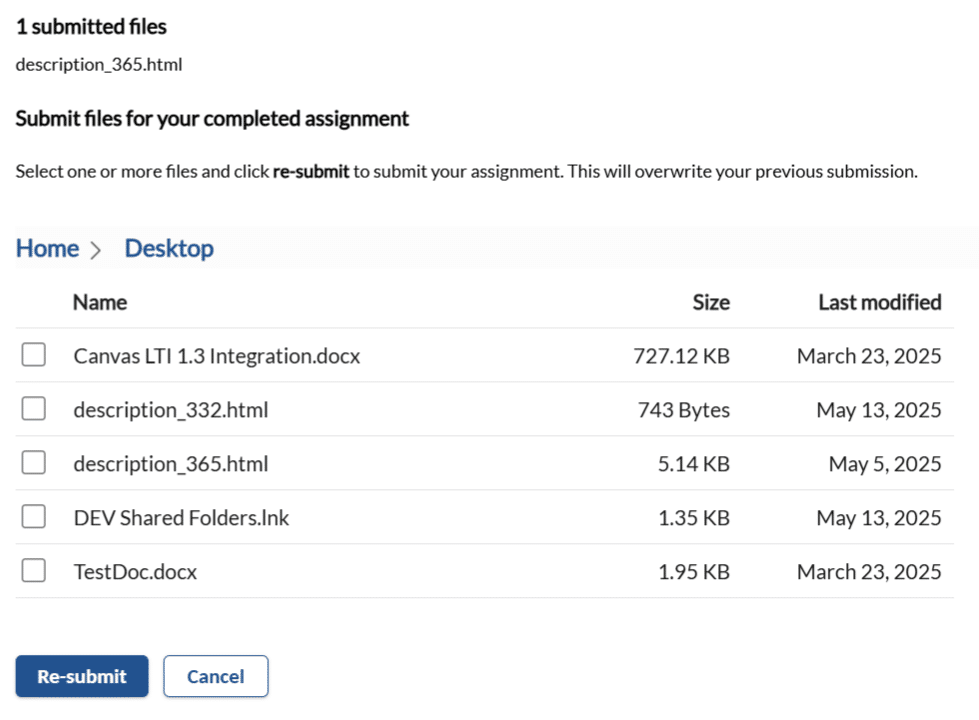This screenshot has width=979, height=720.
Task: Open the Desktop breadcrumb link
Action: pyautogui.click(x=168, y=247)
